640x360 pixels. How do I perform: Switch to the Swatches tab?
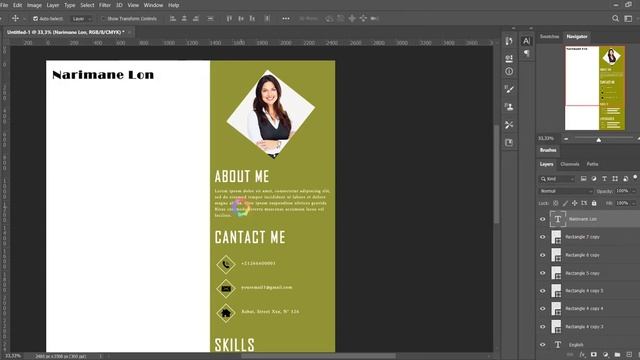549,36
